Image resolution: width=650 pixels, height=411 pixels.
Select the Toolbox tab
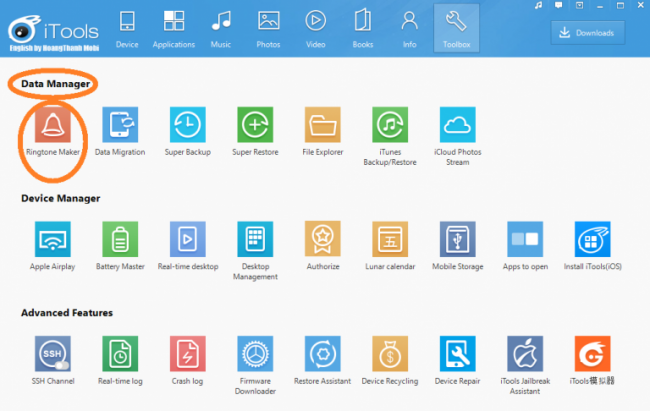click(456, 28)
